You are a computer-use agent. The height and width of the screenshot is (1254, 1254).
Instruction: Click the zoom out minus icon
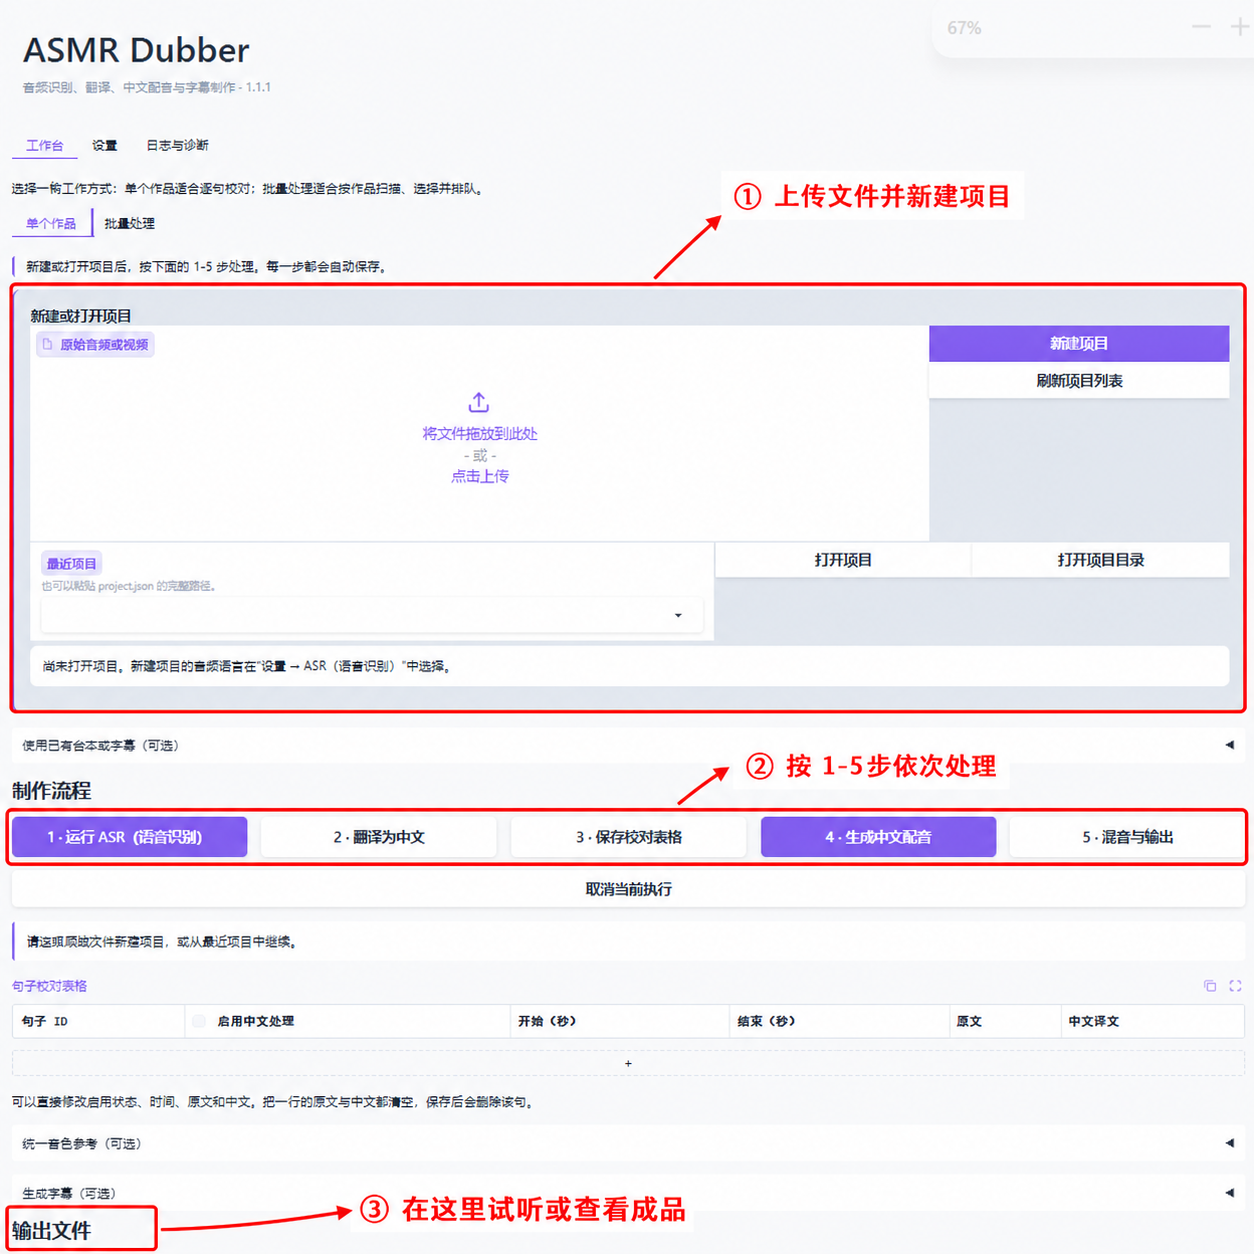tap(1201, 27)
